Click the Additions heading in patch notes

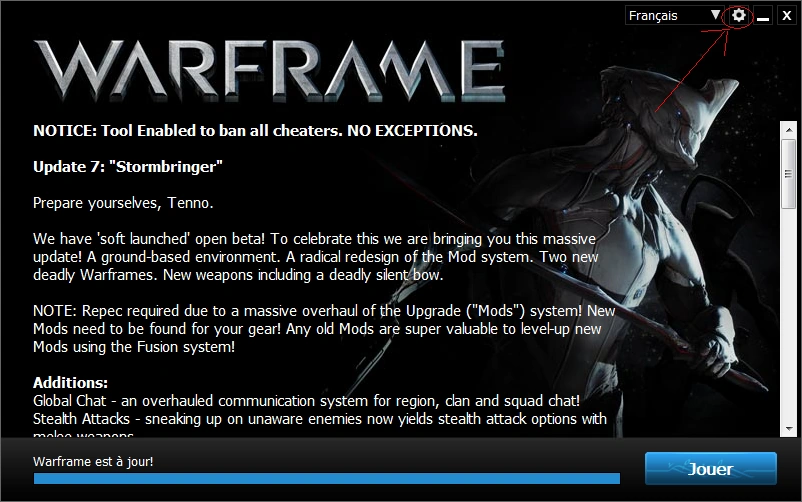[71, 383]
